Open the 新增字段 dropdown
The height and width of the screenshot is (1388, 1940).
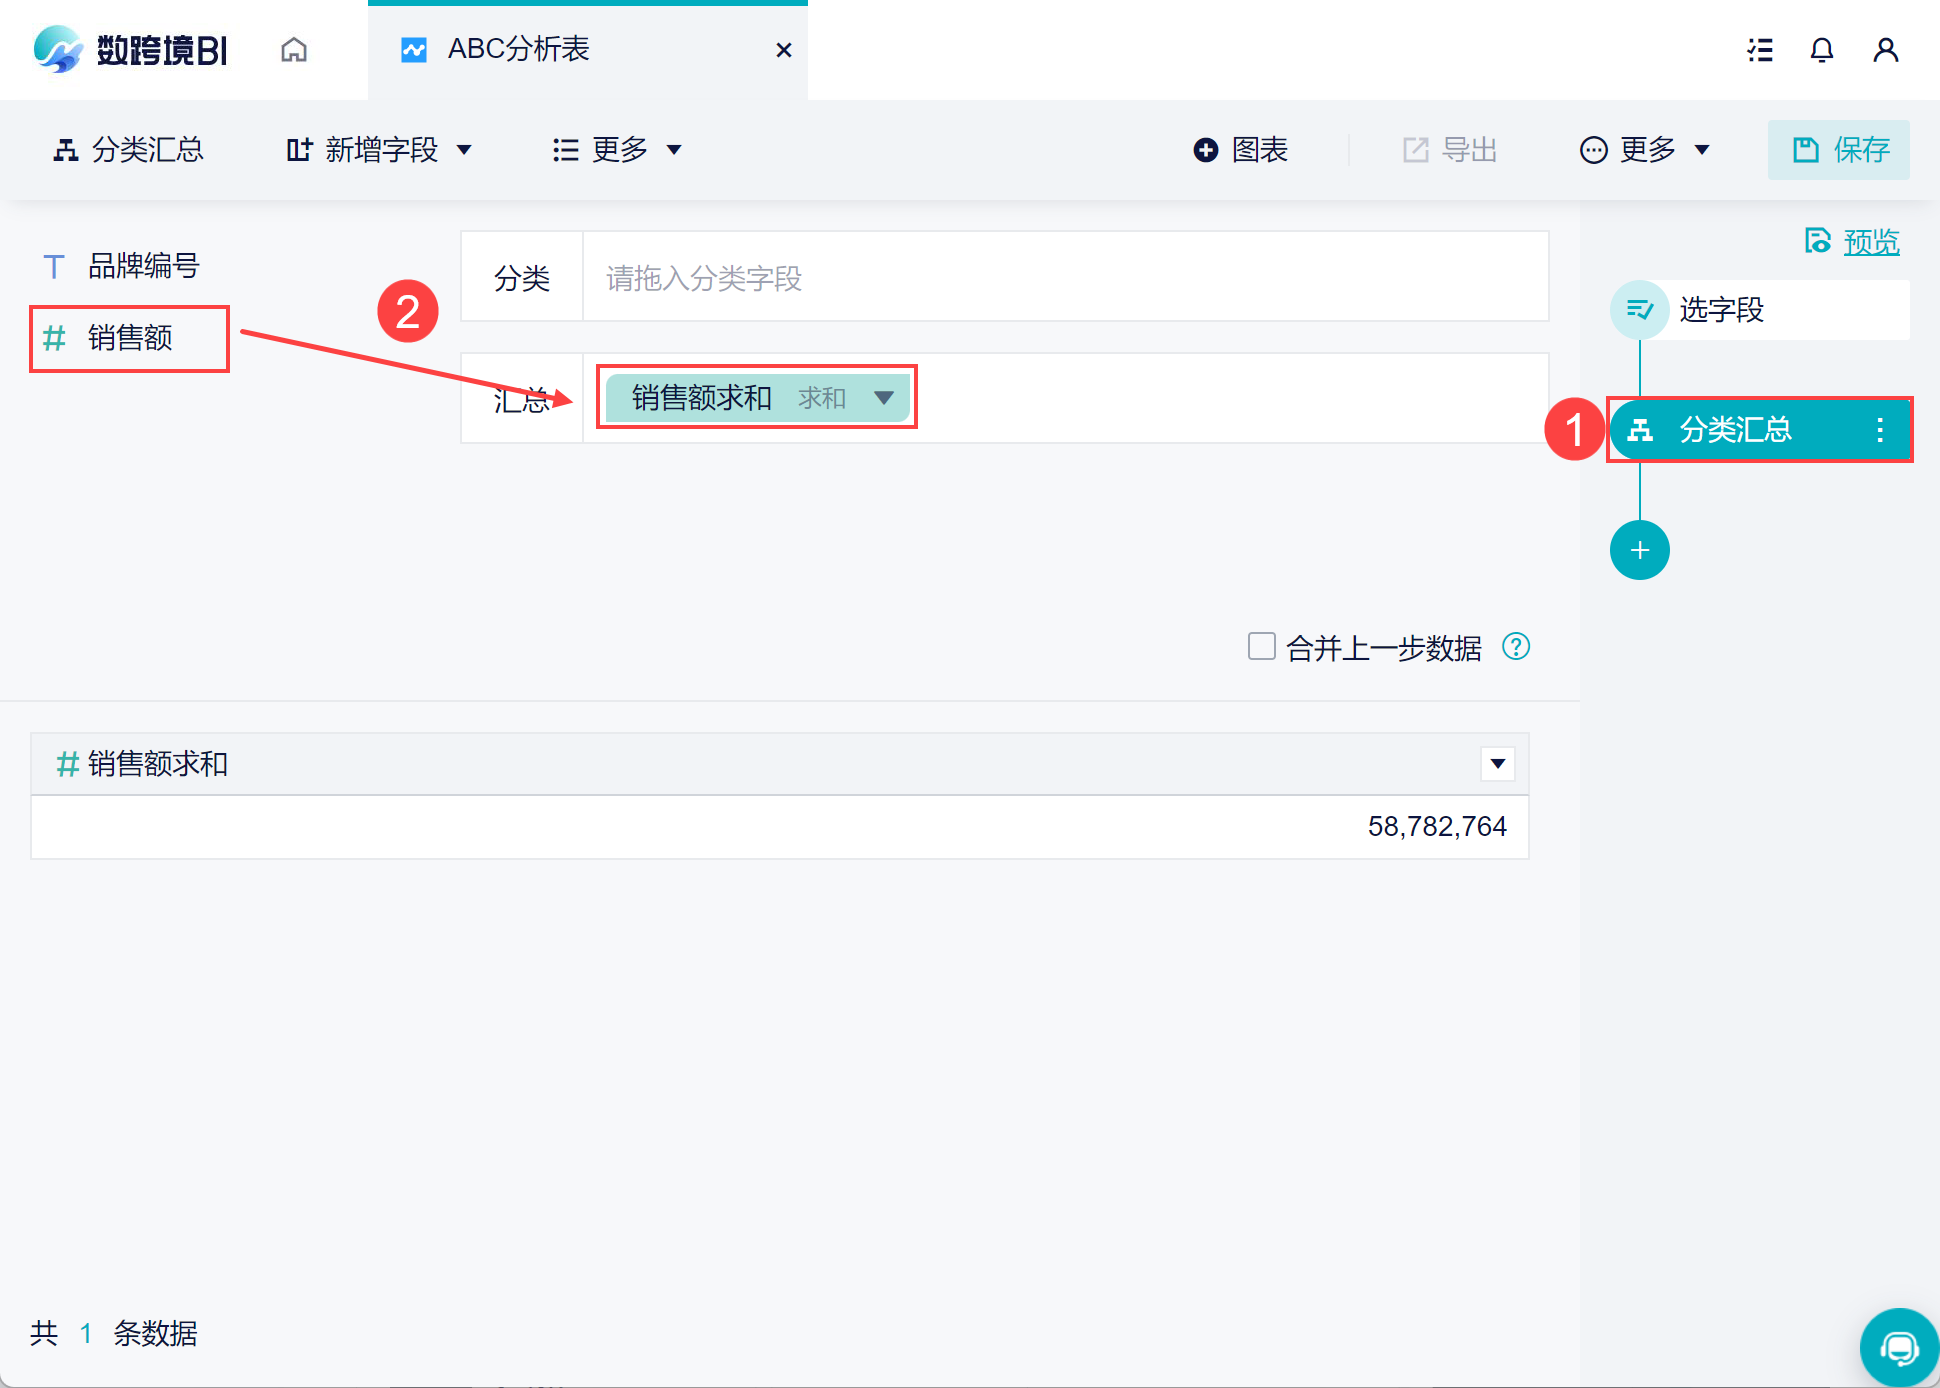point(380,150)
